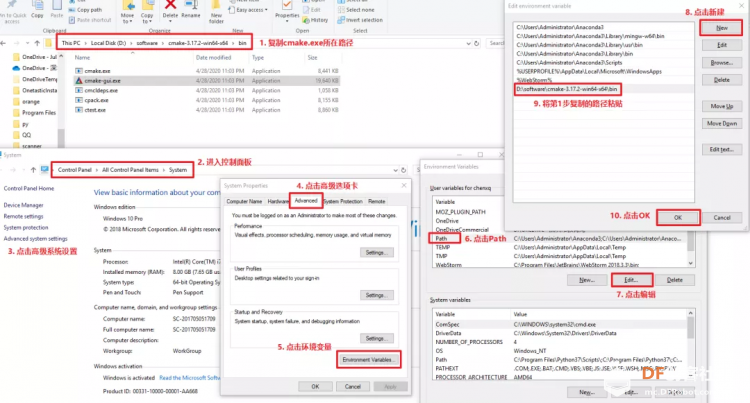Switch to the Remote tab
750x403 pixels.
click(376, 202)
